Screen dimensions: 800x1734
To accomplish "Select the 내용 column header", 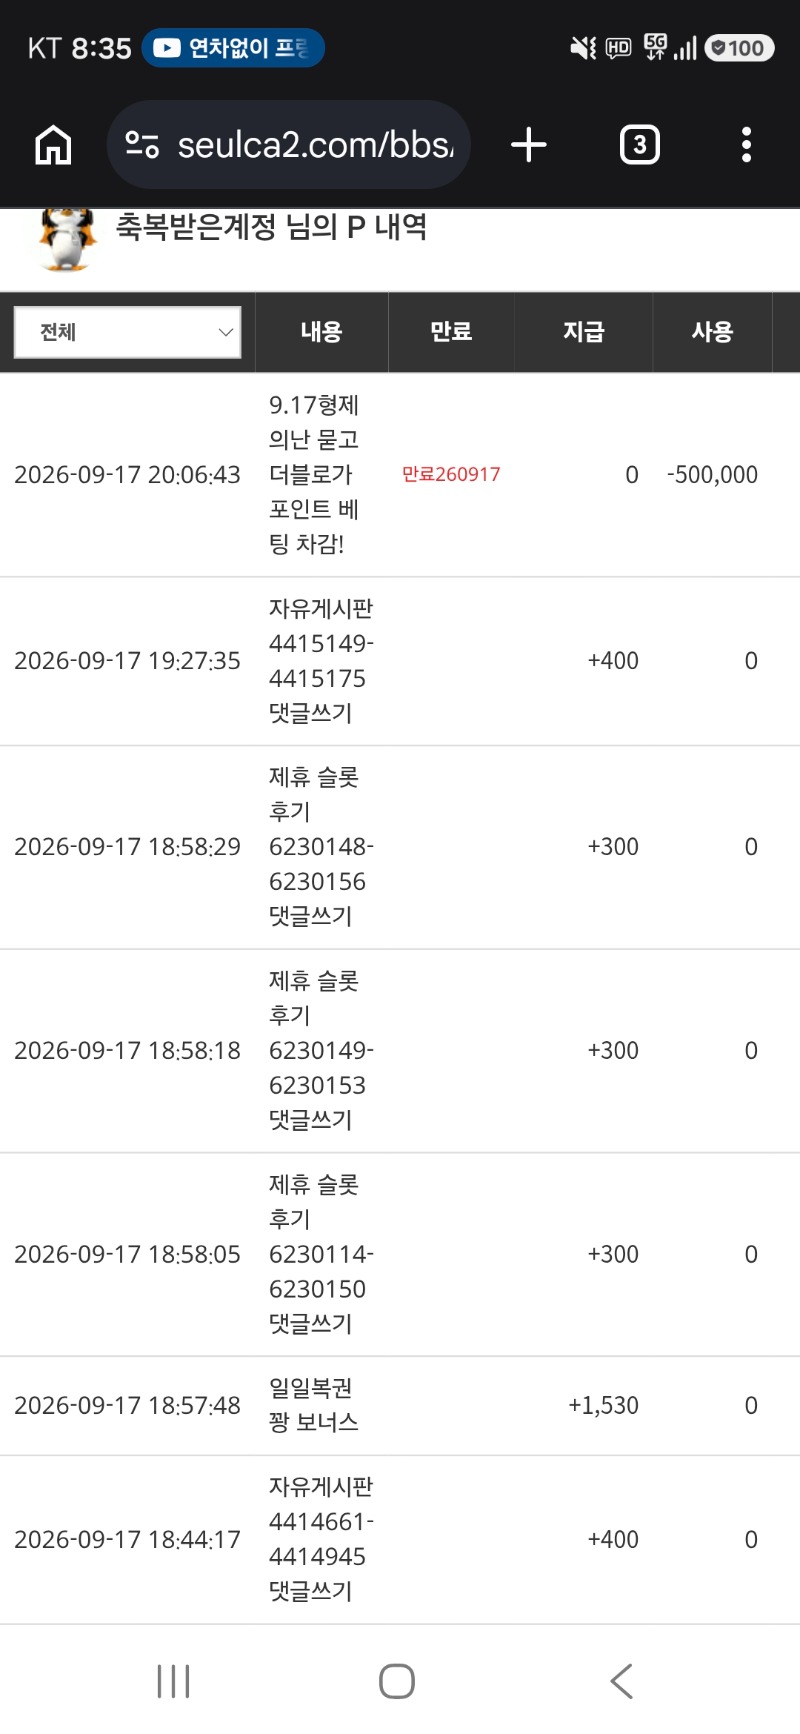I will 321,332.
